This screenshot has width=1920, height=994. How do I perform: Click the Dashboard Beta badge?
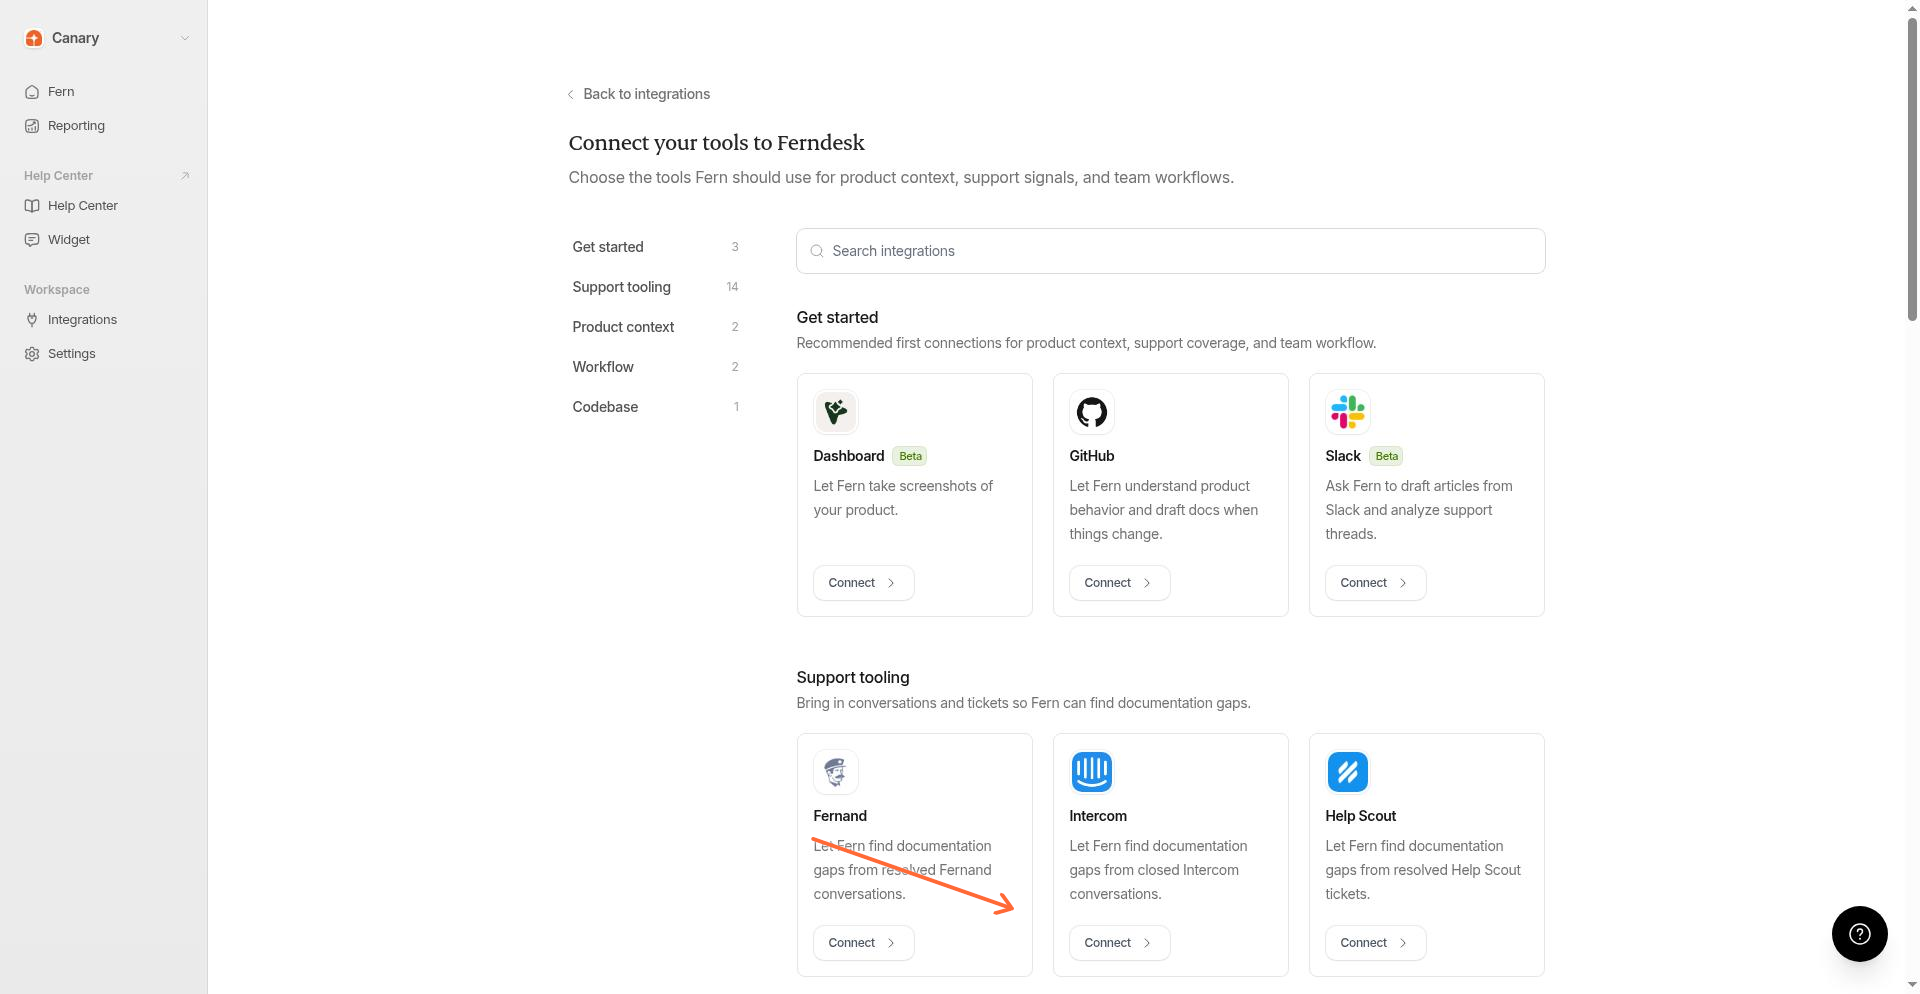tap(910, 456)
